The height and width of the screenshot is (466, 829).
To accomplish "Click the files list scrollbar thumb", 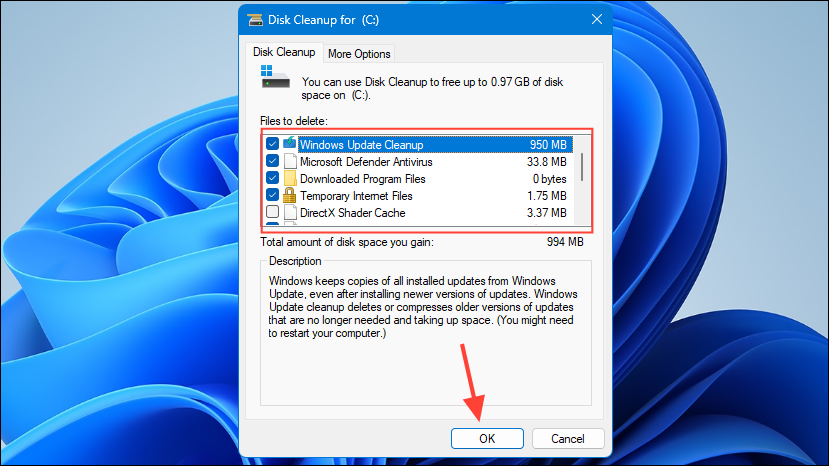I will 582,167.
